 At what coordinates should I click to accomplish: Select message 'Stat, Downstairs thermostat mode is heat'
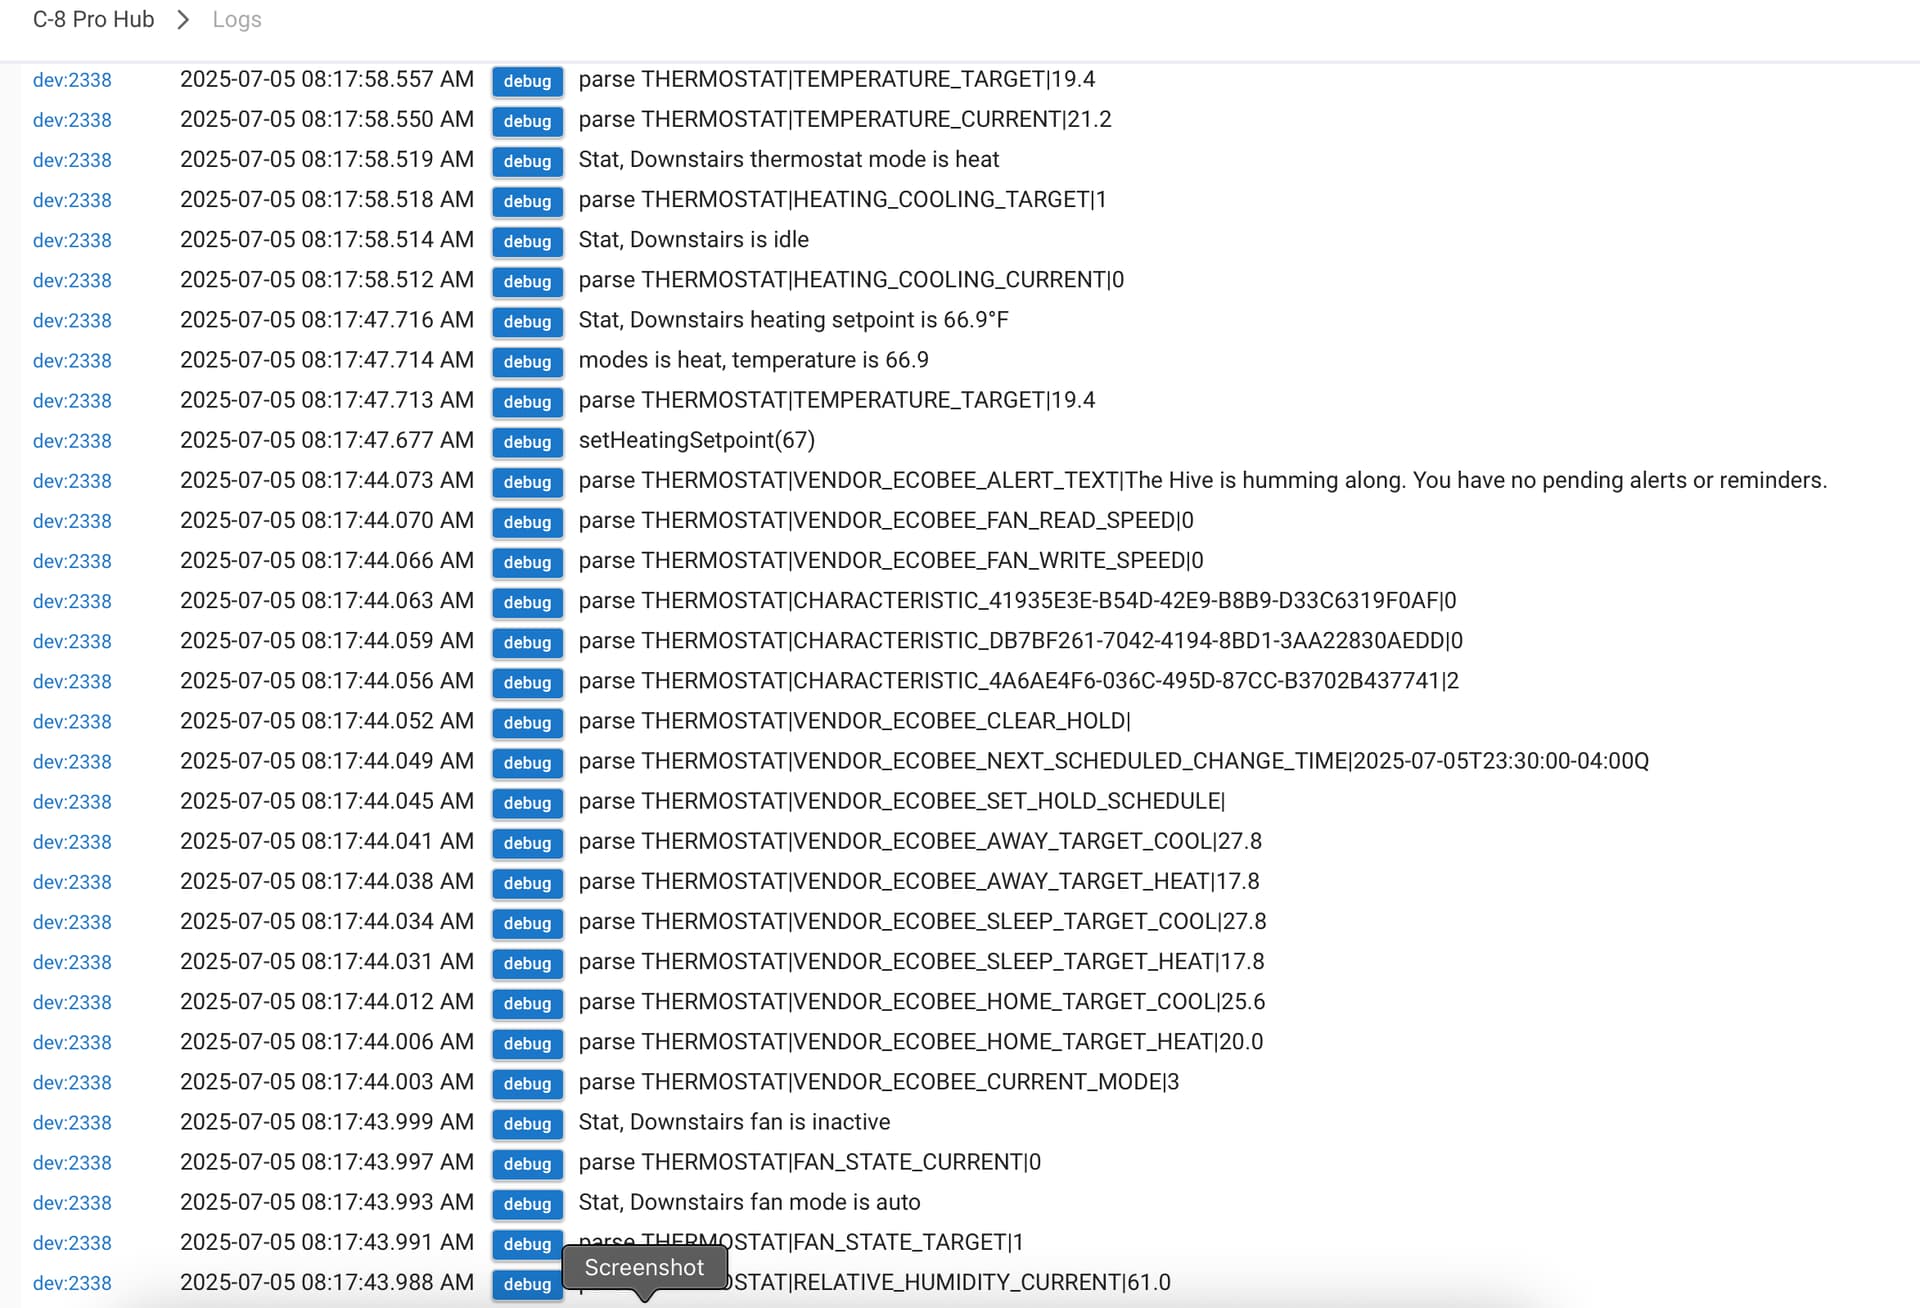[x=789, y=160]
